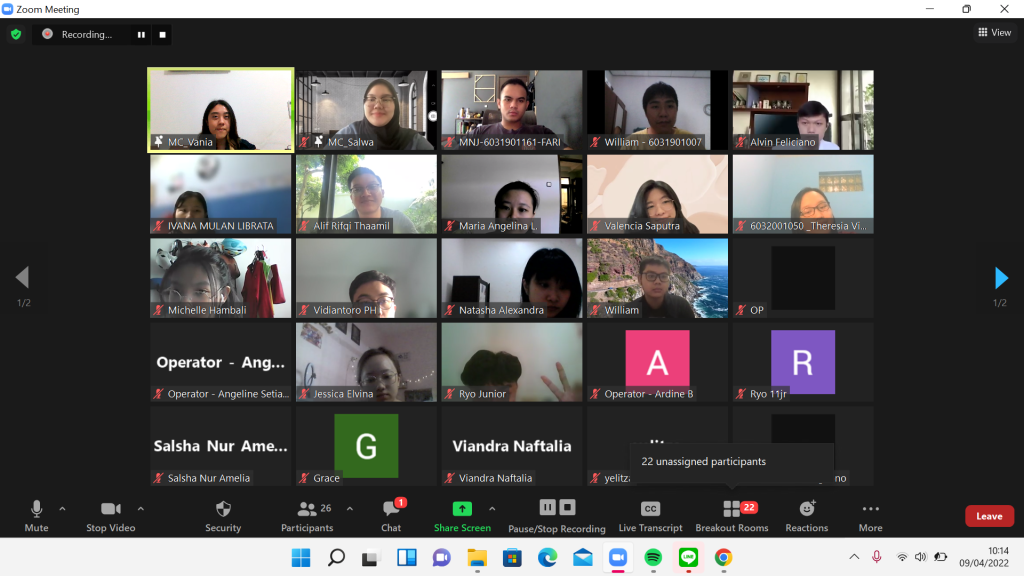The width and height of the screenshot is (1024, 576).
Task: Click the green Share Screen icon
Action: pos(462,509)
